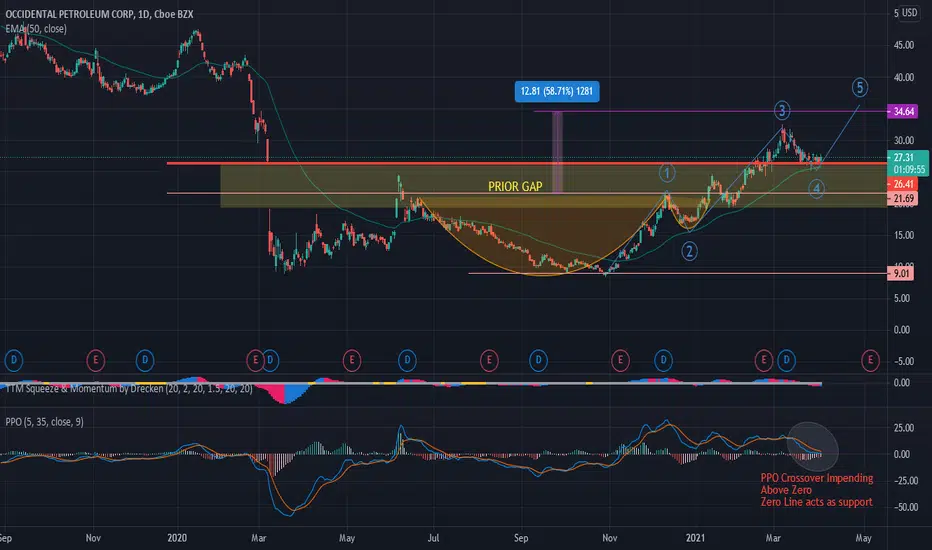The width and height of the screenshot is (932, 550).
Task: Select the wave 5 circled label
Action: click(859, 87)
